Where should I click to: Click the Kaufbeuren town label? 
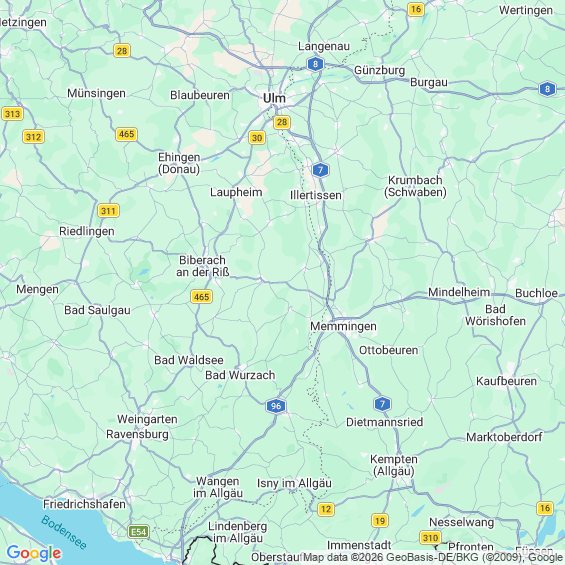click(506, 381)
